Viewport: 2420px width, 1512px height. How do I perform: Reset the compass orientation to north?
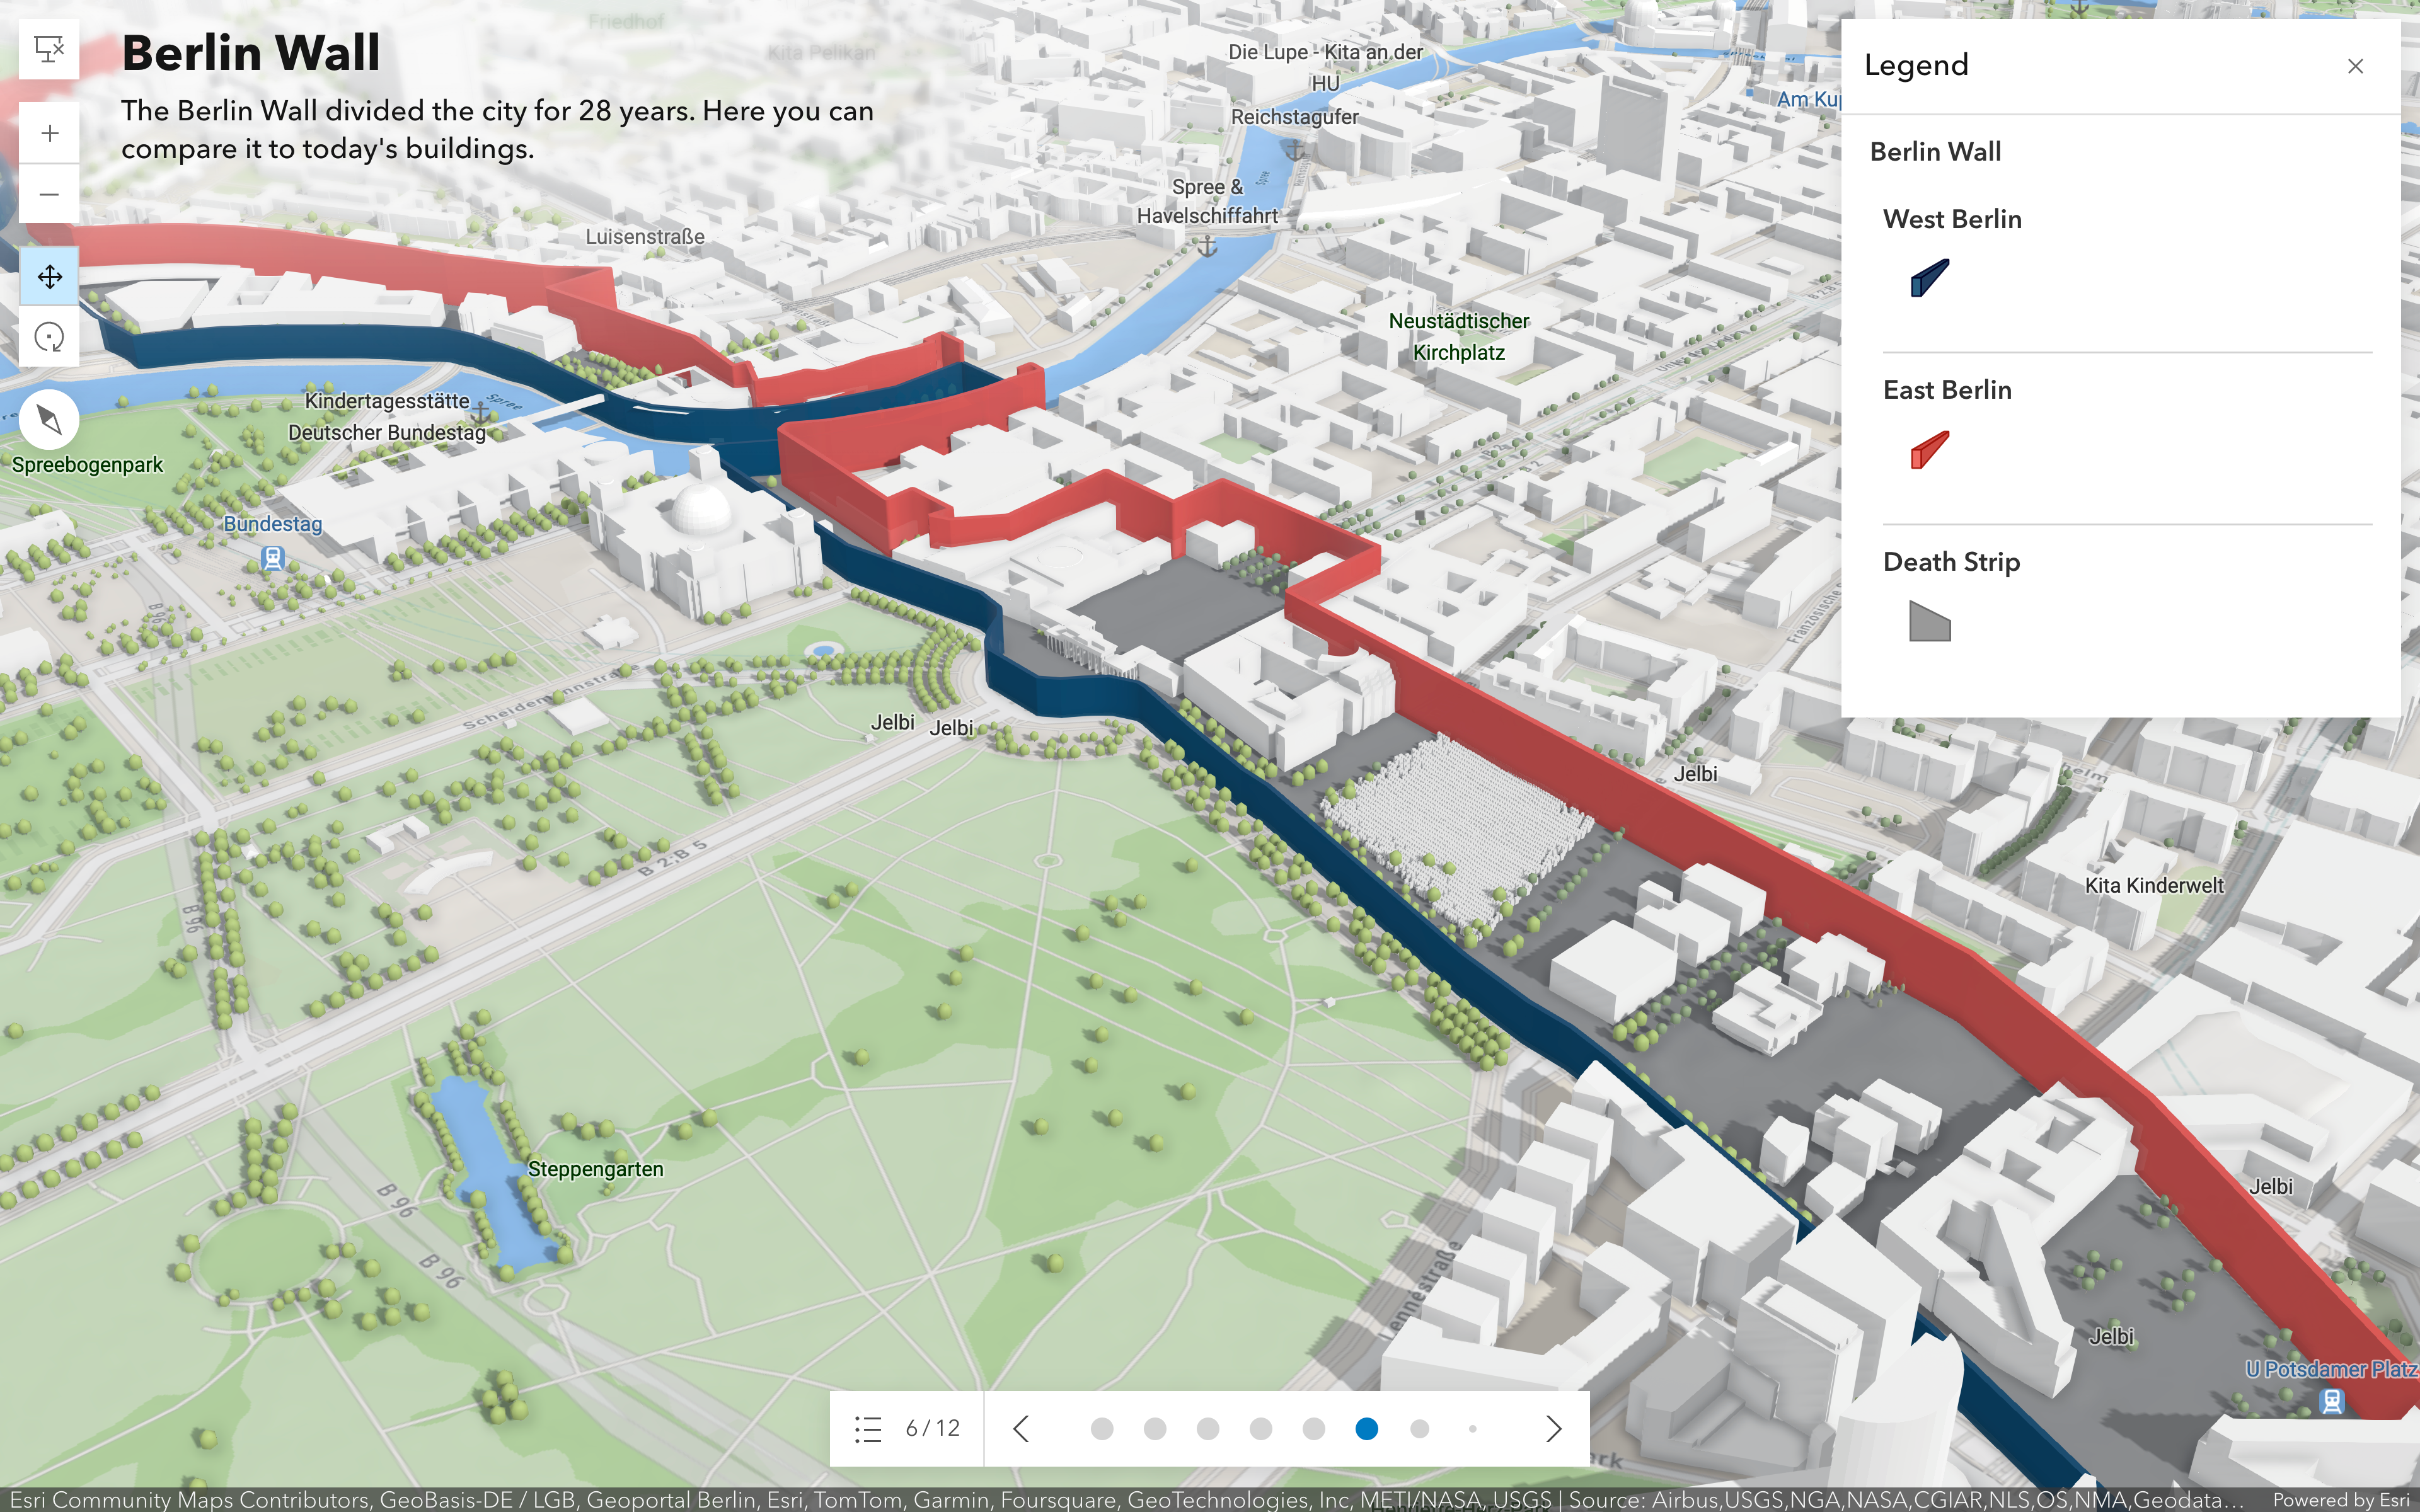click(49, 420)
